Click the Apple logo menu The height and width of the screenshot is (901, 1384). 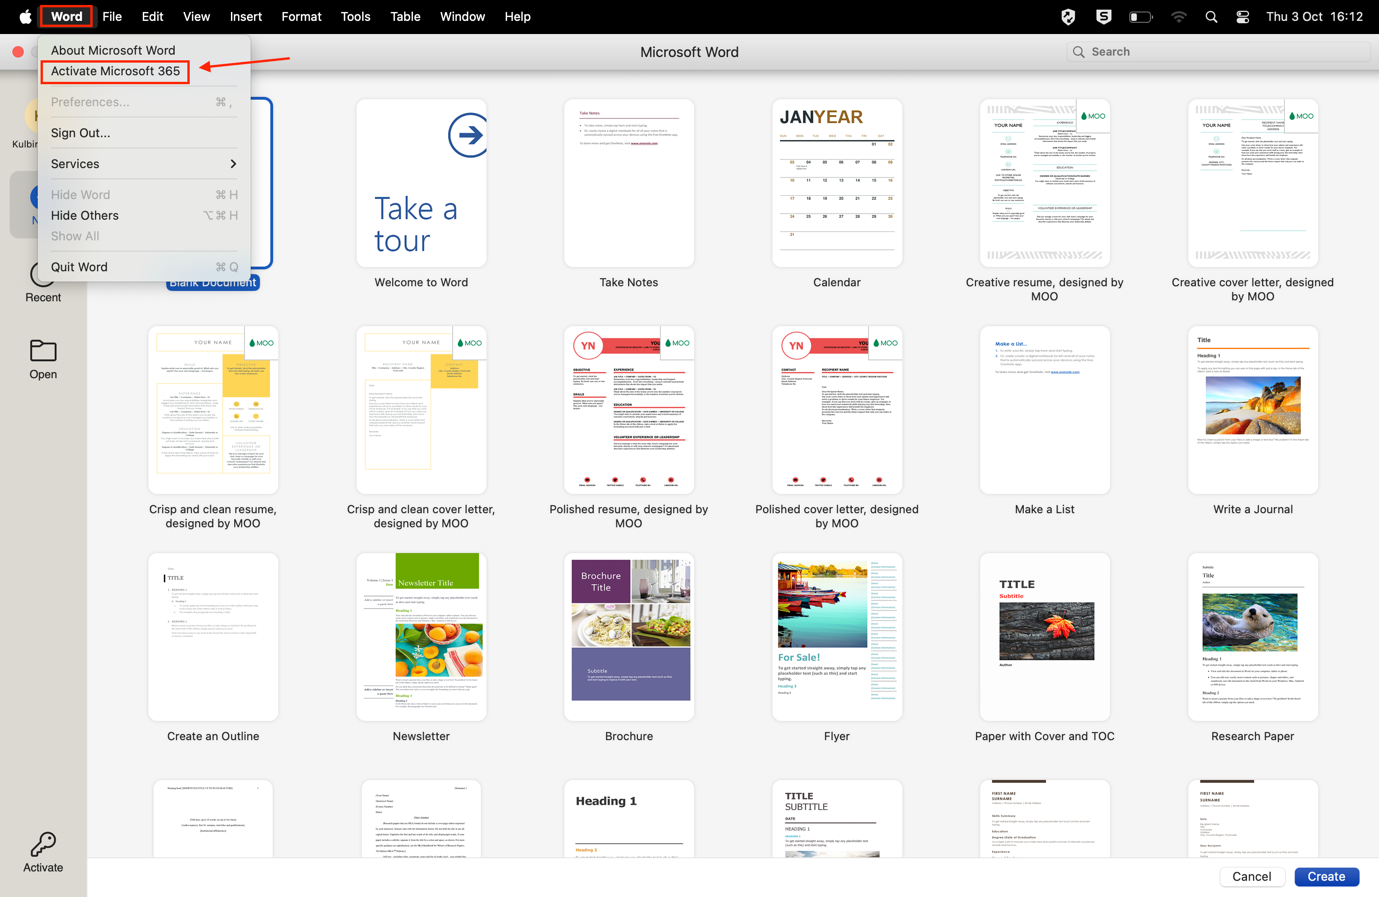tap(24, 17)
